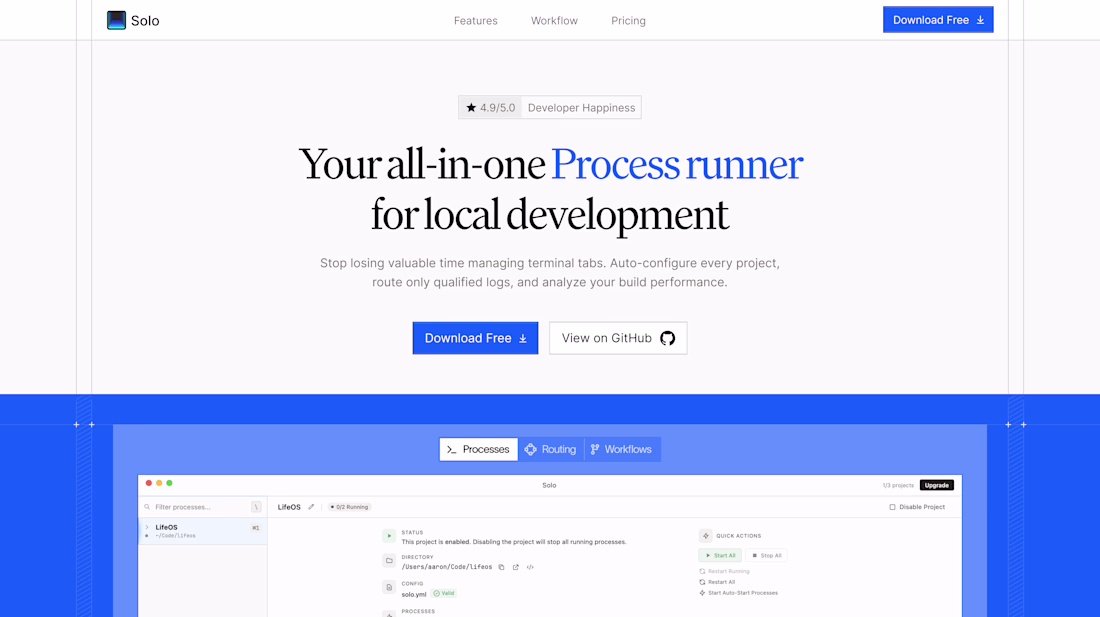1100x617 pixels.
Task: Switch to the Processes tab
Action: point(478,449)
